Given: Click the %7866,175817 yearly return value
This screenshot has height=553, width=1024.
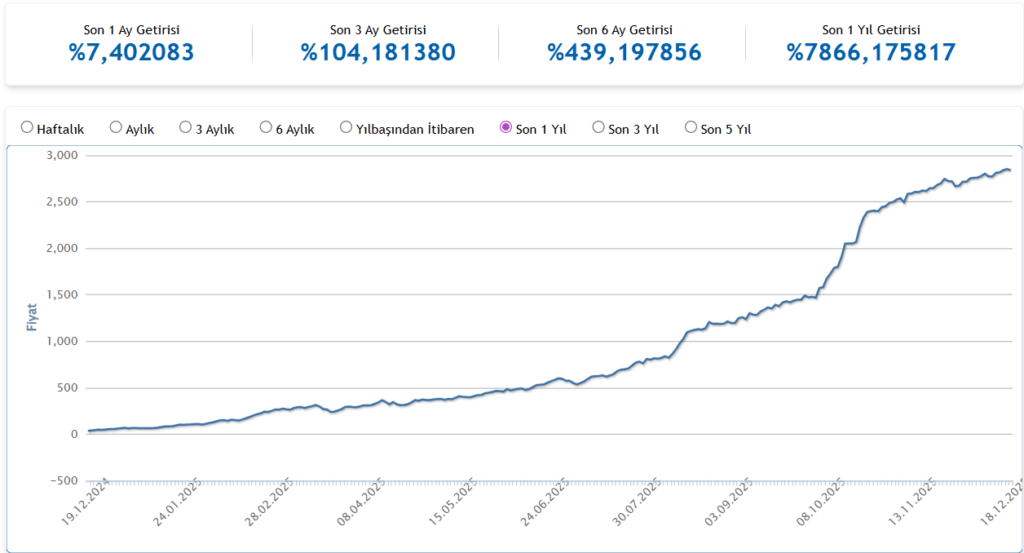Looking at the screenshot, I should pos(871,53).
